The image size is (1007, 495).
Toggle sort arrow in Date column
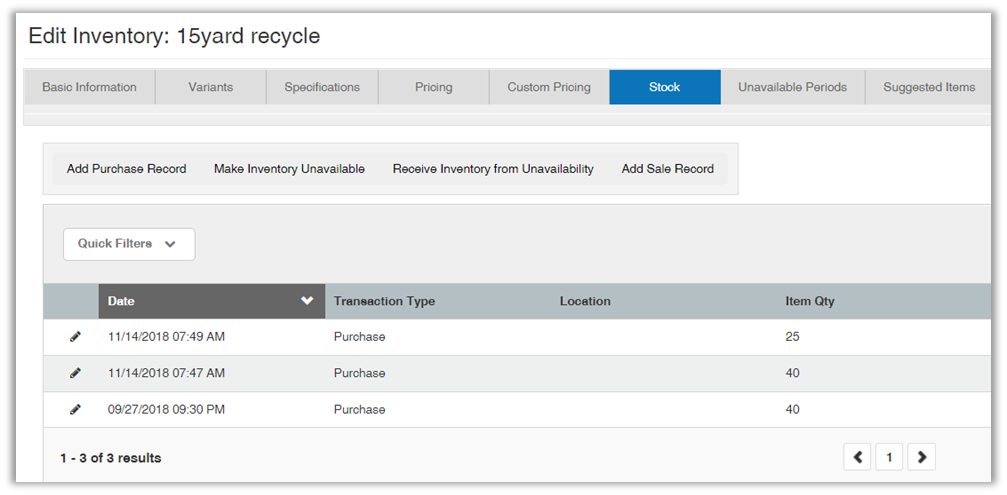coord(307,301)
